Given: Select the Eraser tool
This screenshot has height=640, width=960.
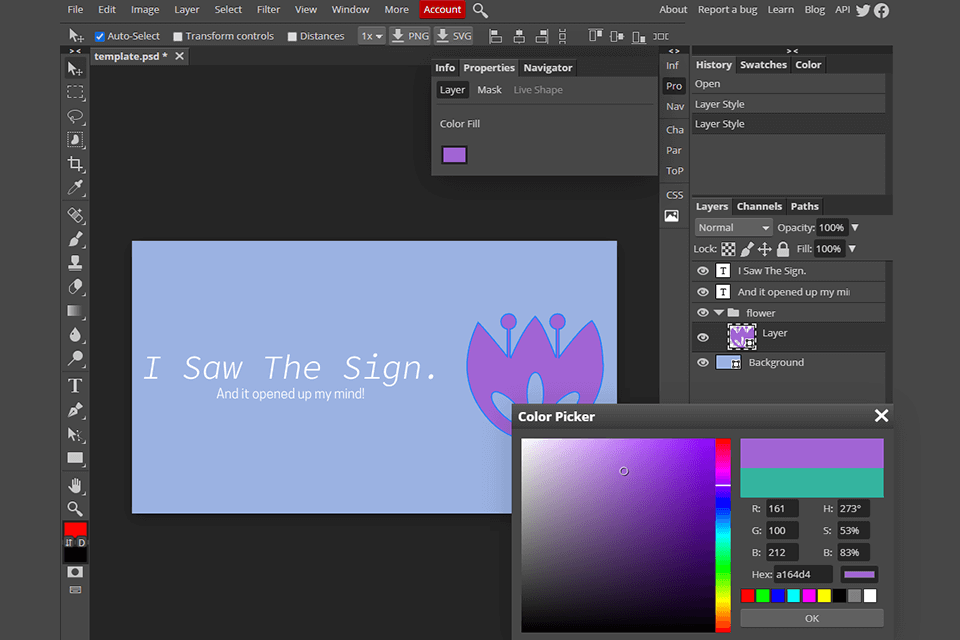Looking at the screenshot, I should tap(75, 287).
